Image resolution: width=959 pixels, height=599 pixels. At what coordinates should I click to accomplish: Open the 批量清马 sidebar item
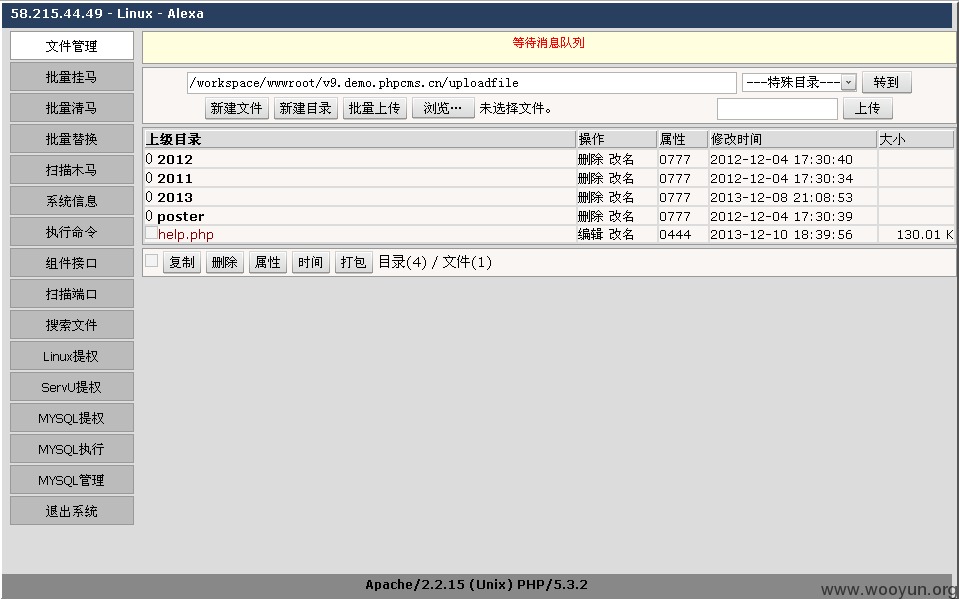click(x=72, y=108)
